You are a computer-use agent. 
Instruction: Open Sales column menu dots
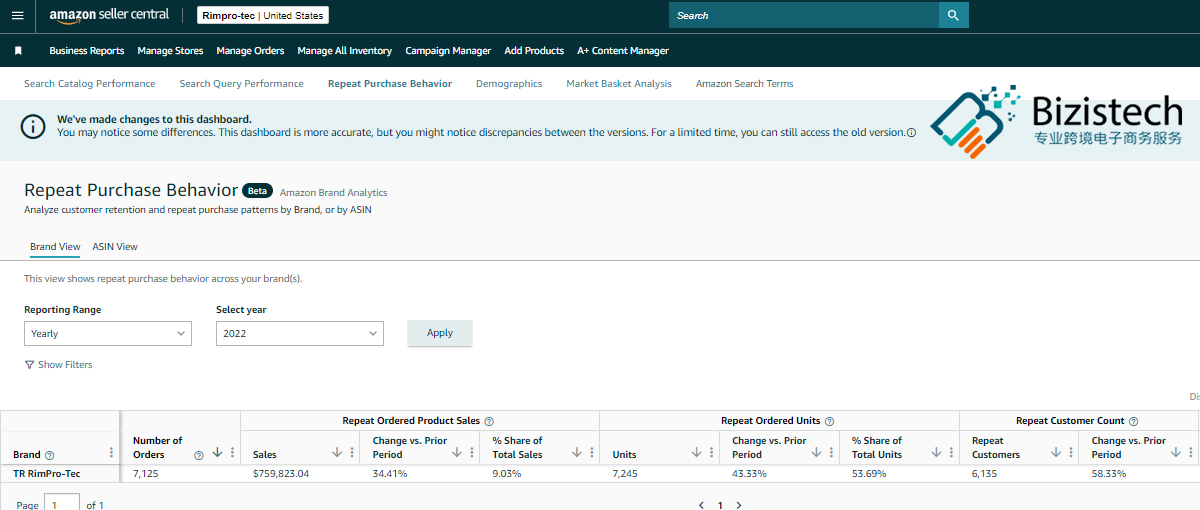pos(352,453)
